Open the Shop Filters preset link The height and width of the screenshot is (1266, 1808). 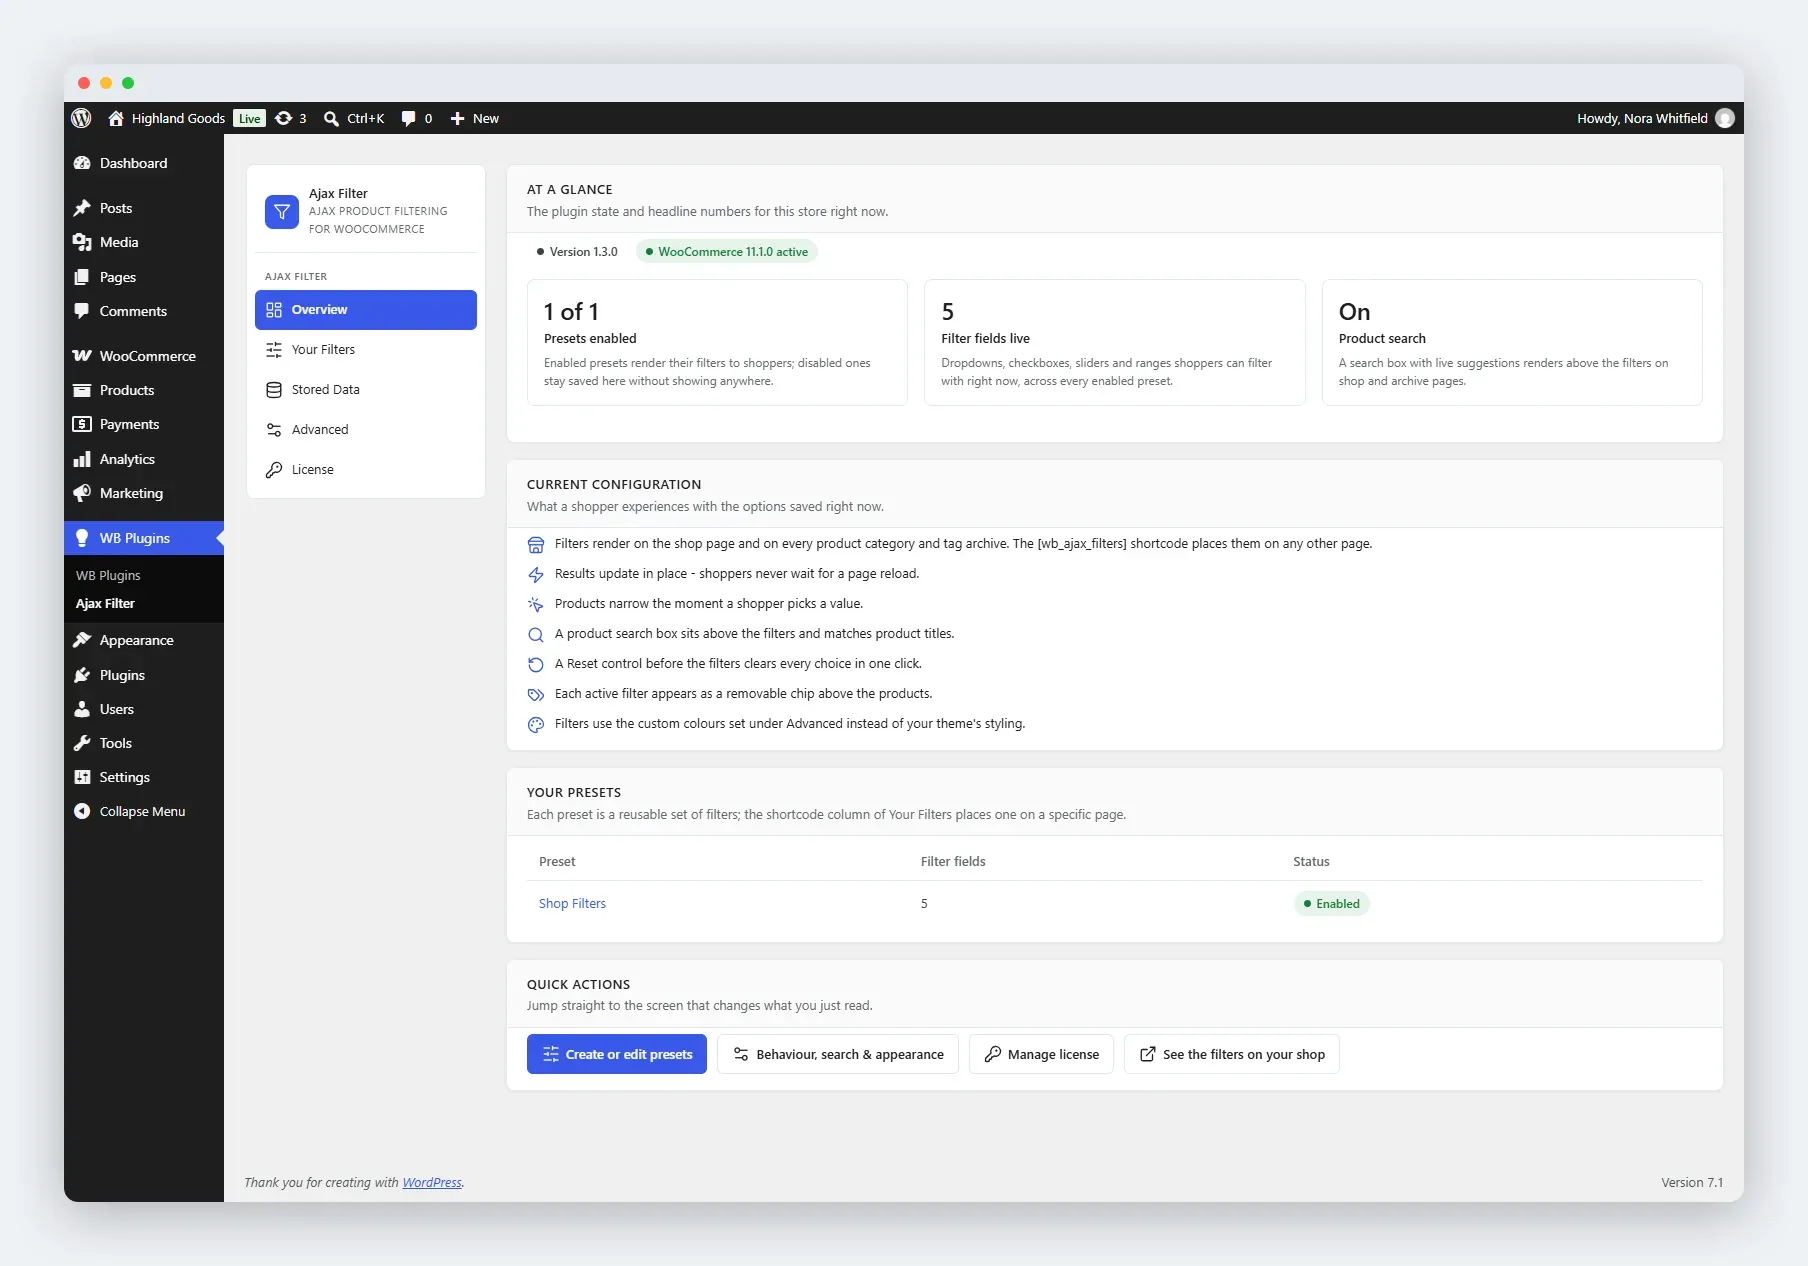572,903
